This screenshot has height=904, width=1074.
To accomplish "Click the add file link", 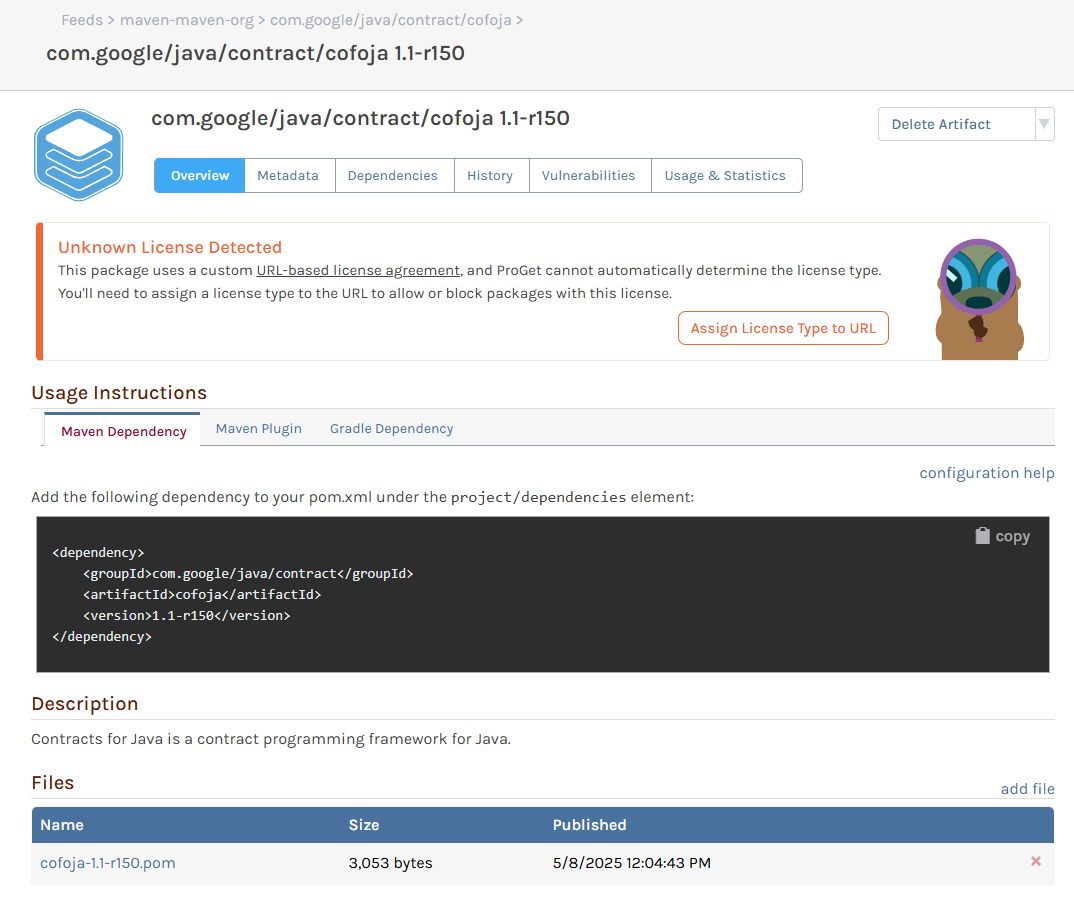I will (1027, 789).
